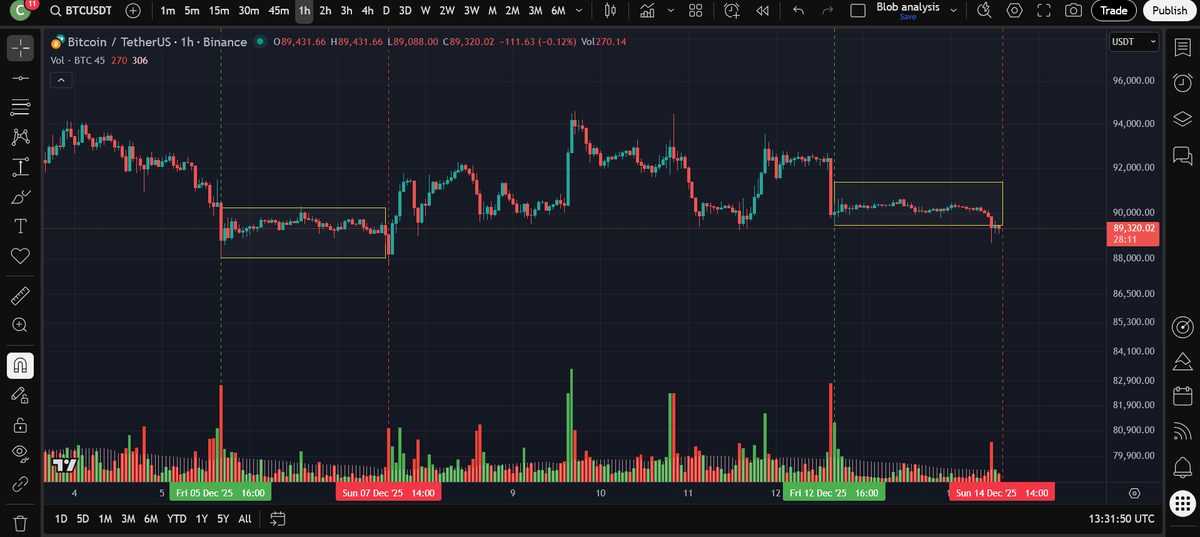Select the text annotation tool
This screenshot has width=1200, height=537.
[20, 226]
